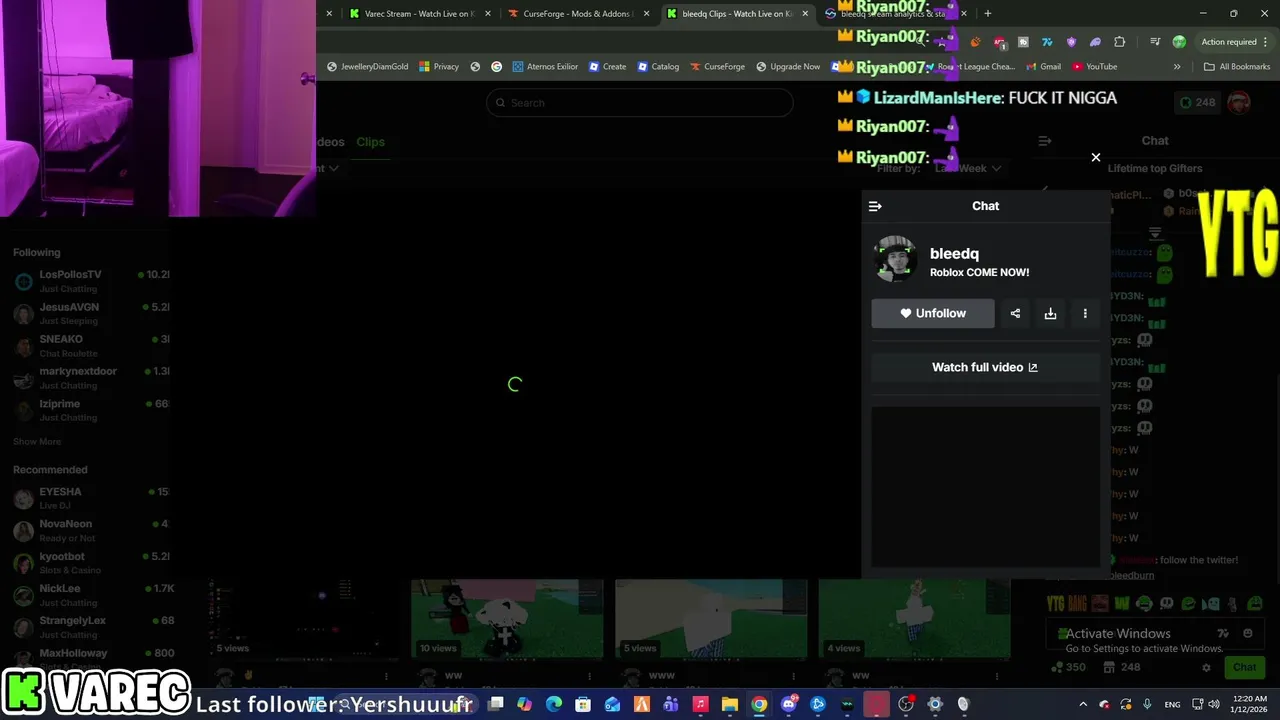Open the Catalog bookmark

click(x=658, y=67)
